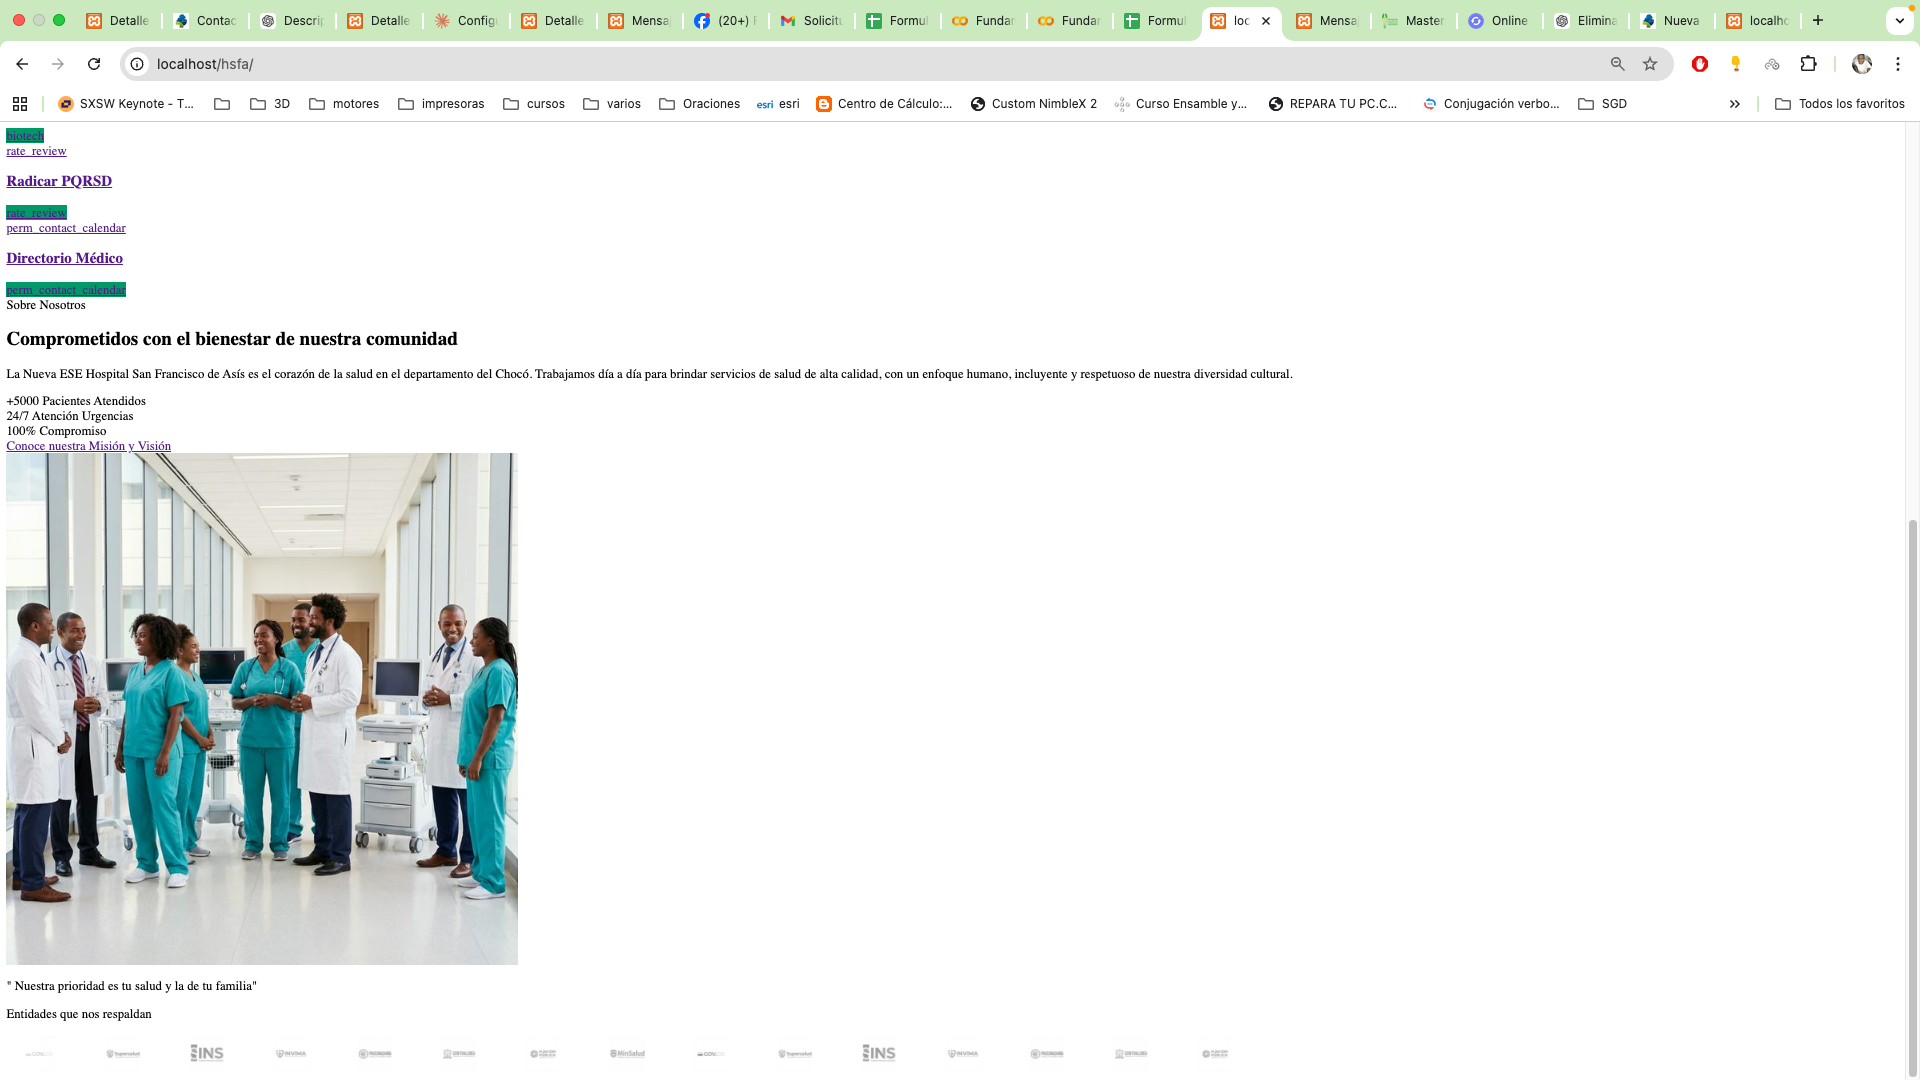Click the yellow lightbulb extension icon

click(1736, 64)
